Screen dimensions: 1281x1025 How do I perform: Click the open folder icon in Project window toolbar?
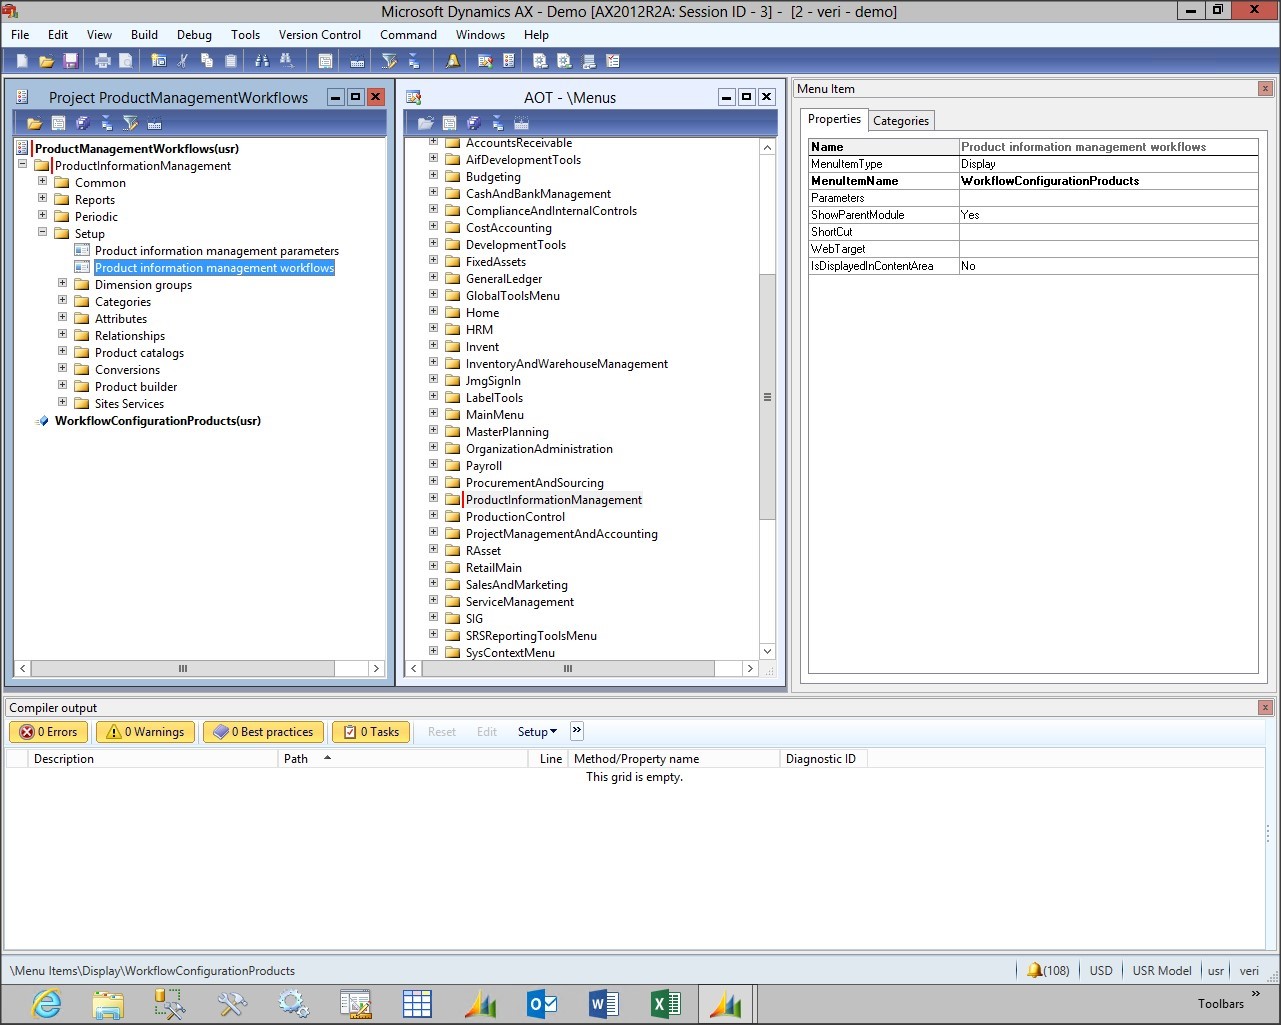pos(34,124)
